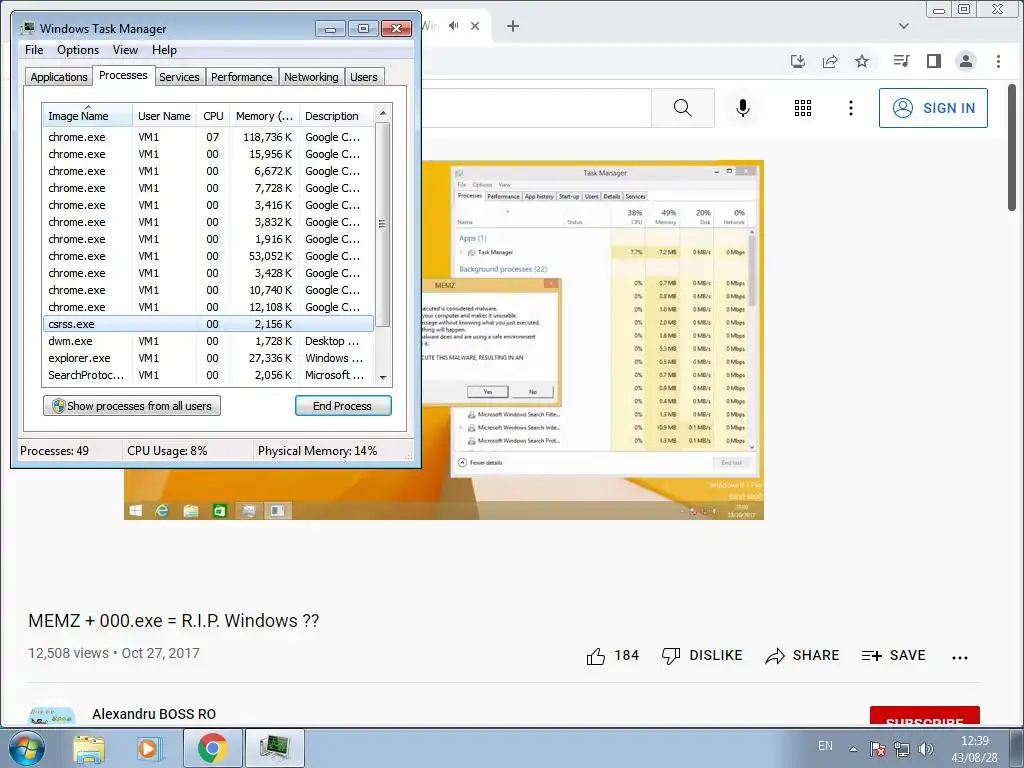Click the YouTube voice search microphone
This screenshot has width=1024, height=768.
coord(743,108)
